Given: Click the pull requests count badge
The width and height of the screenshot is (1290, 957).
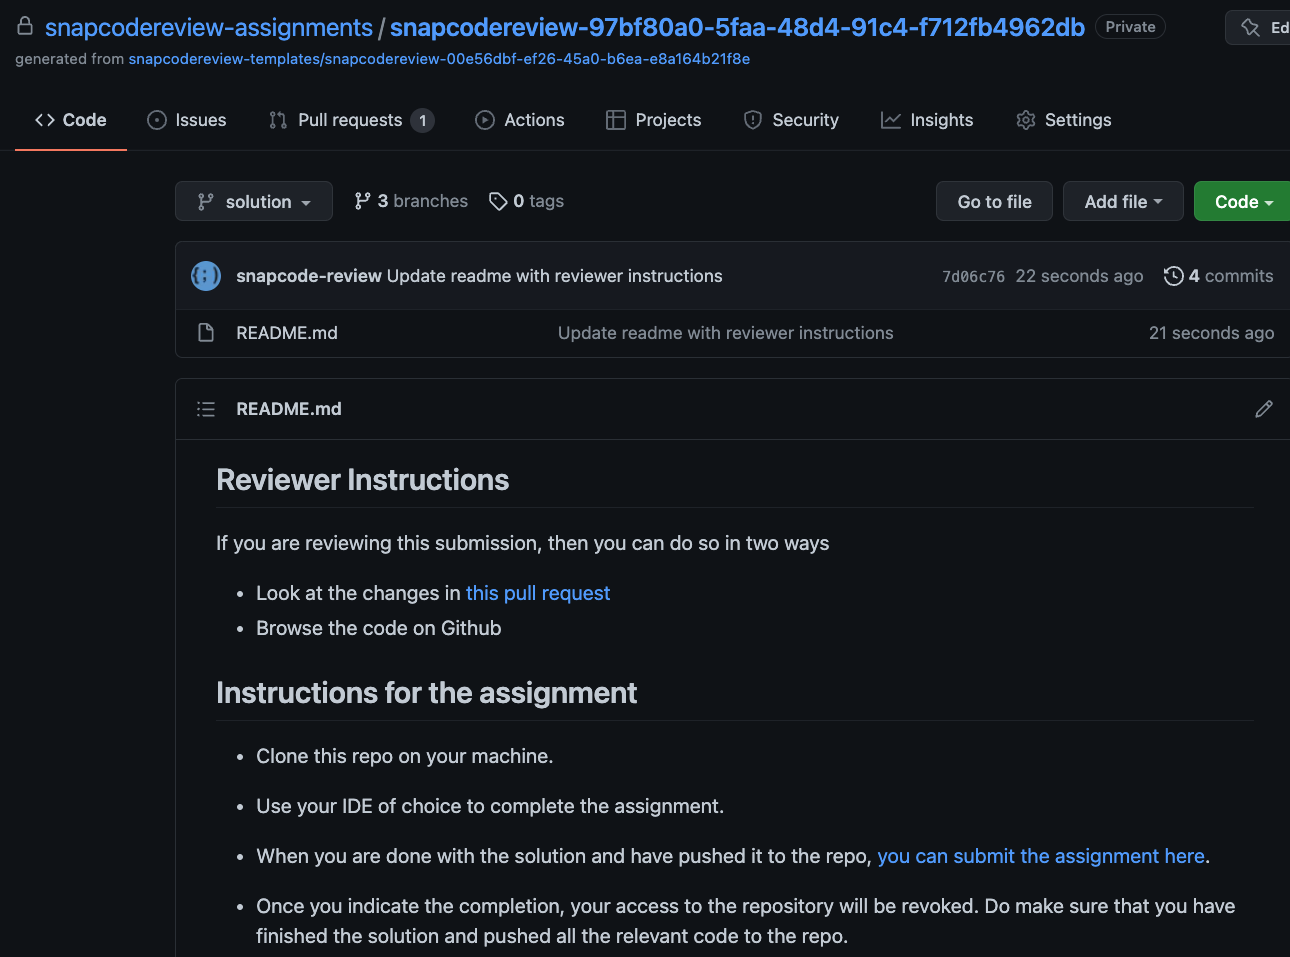Looking at the screenshot, I should 423,120.
